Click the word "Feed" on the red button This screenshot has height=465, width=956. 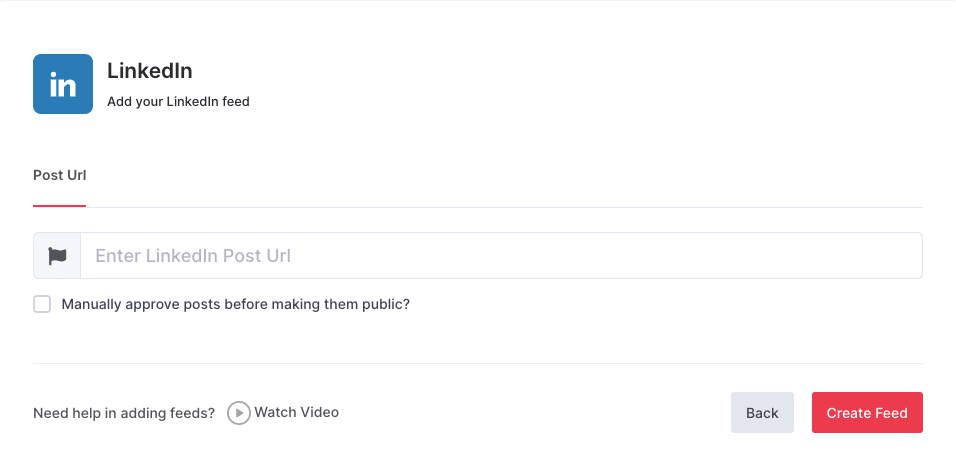(889, 413)
